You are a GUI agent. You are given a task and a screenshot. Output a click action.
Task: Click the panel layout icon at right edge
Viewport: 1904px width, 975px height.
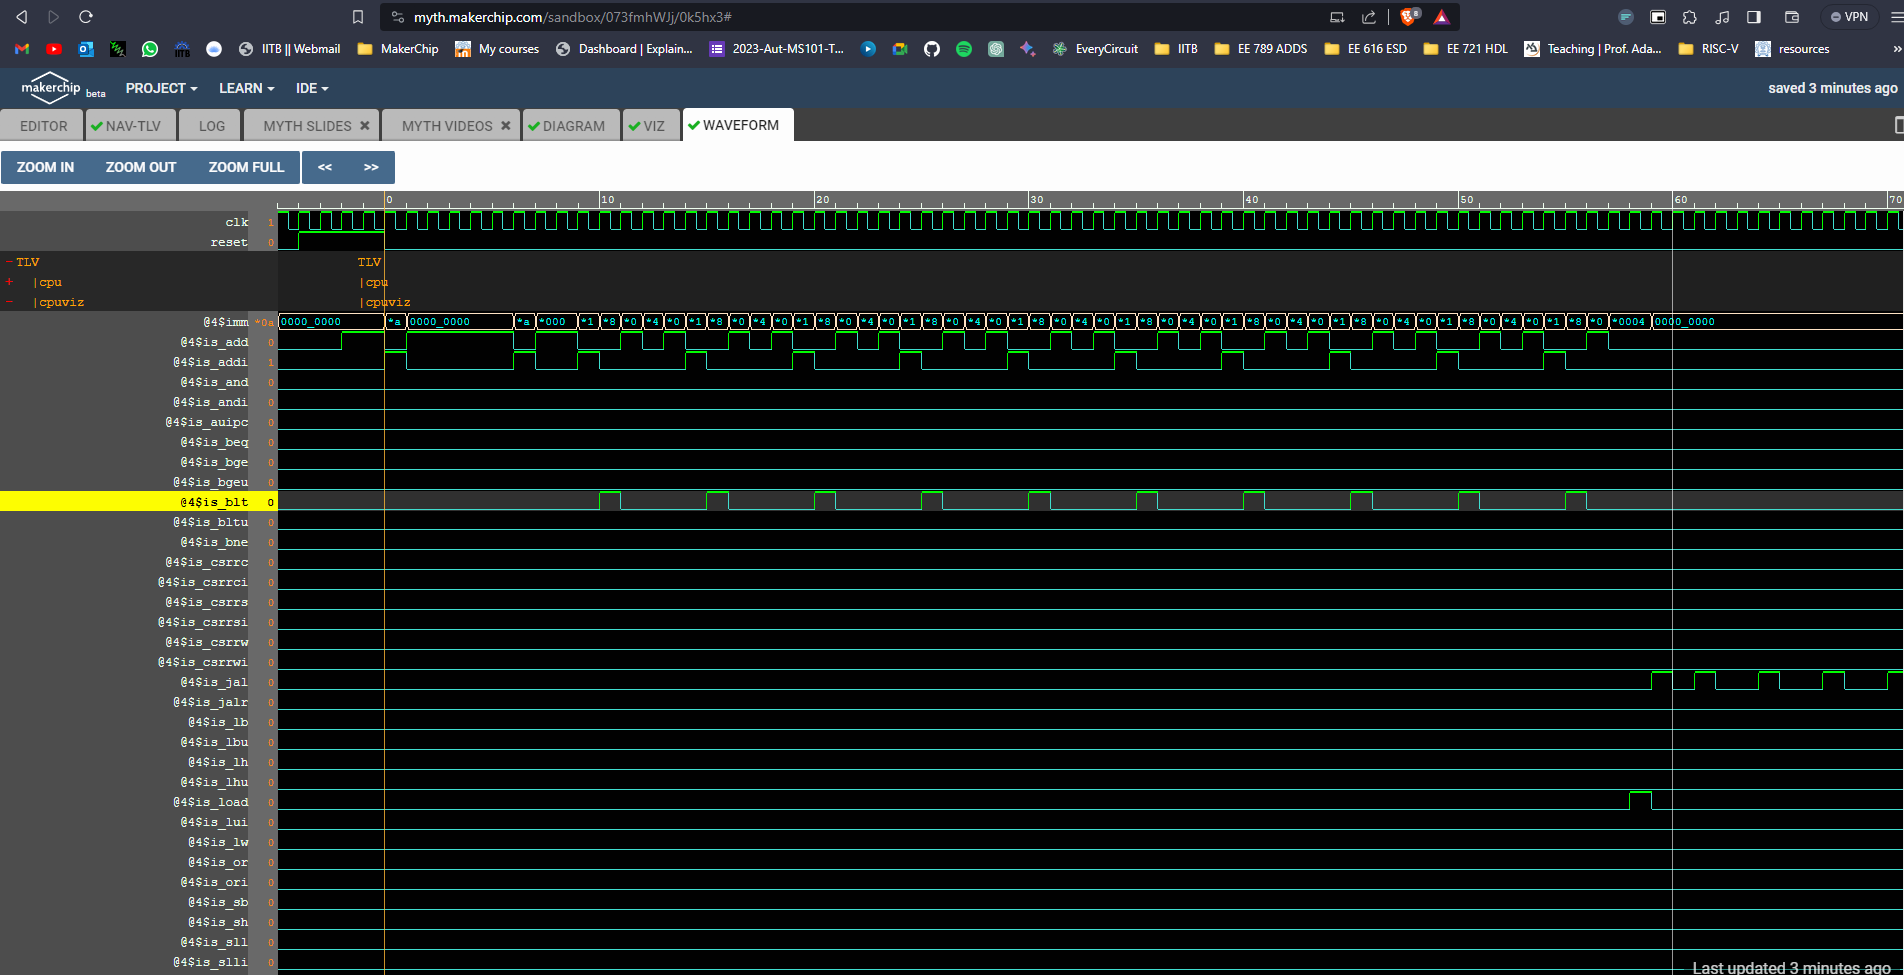coord(1898,125)
